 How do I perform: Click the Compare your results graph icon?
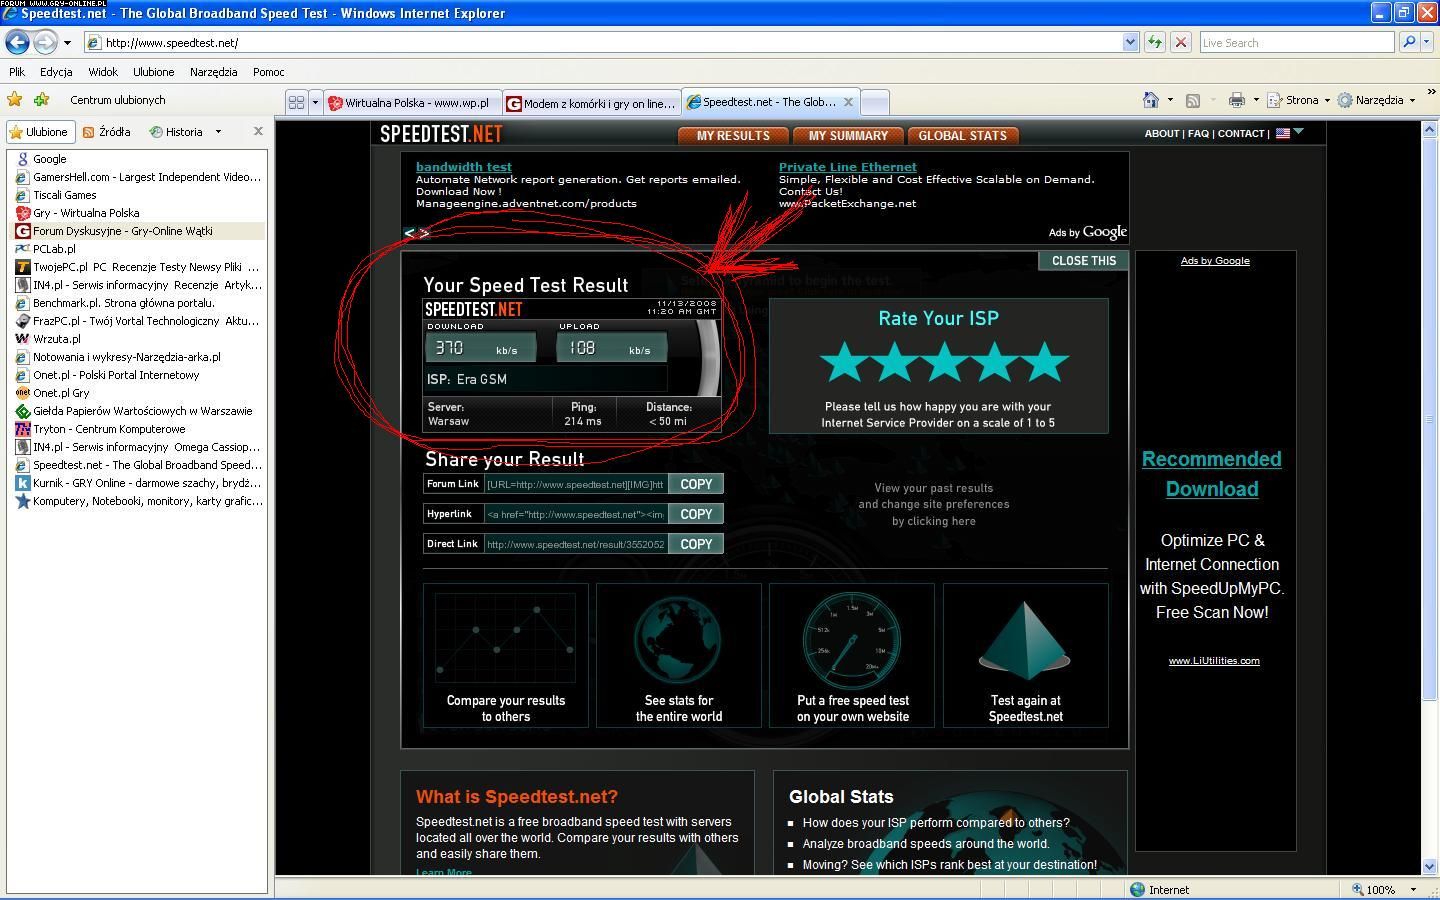click(505, 639)
